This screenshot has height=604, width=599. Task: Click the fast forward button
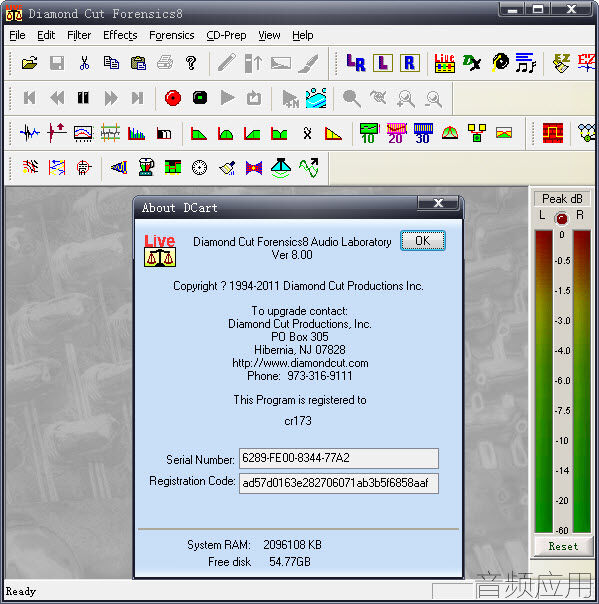point(111,98)
